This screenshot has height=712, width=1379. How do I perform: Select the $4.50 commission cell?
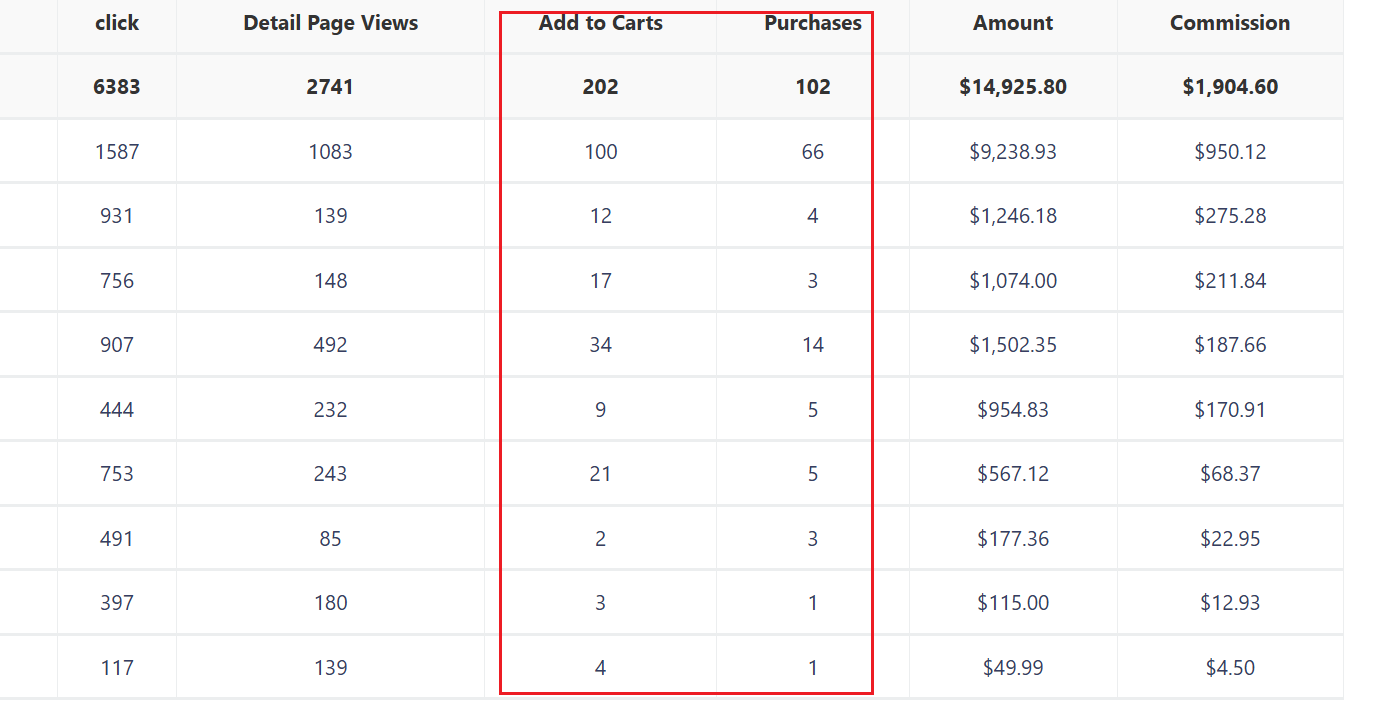(1230, 668)
